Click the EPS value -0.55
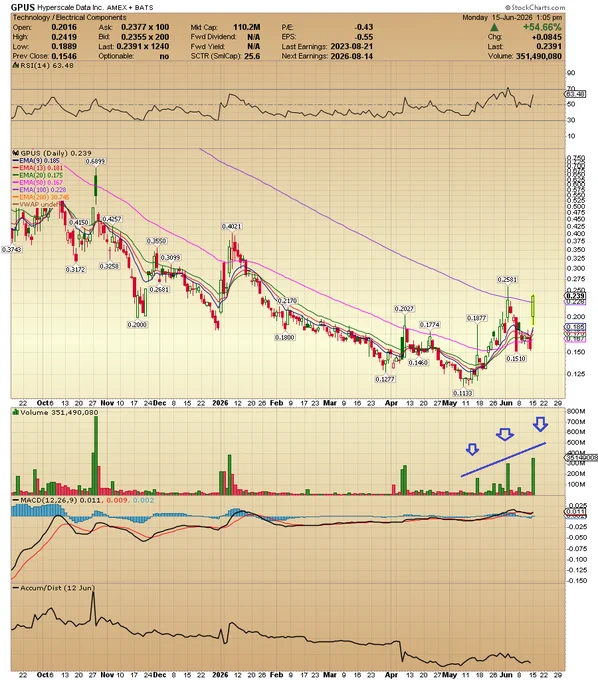Image resolution: width=598 pixels, height=680 pixels. (x=364, y=37)
